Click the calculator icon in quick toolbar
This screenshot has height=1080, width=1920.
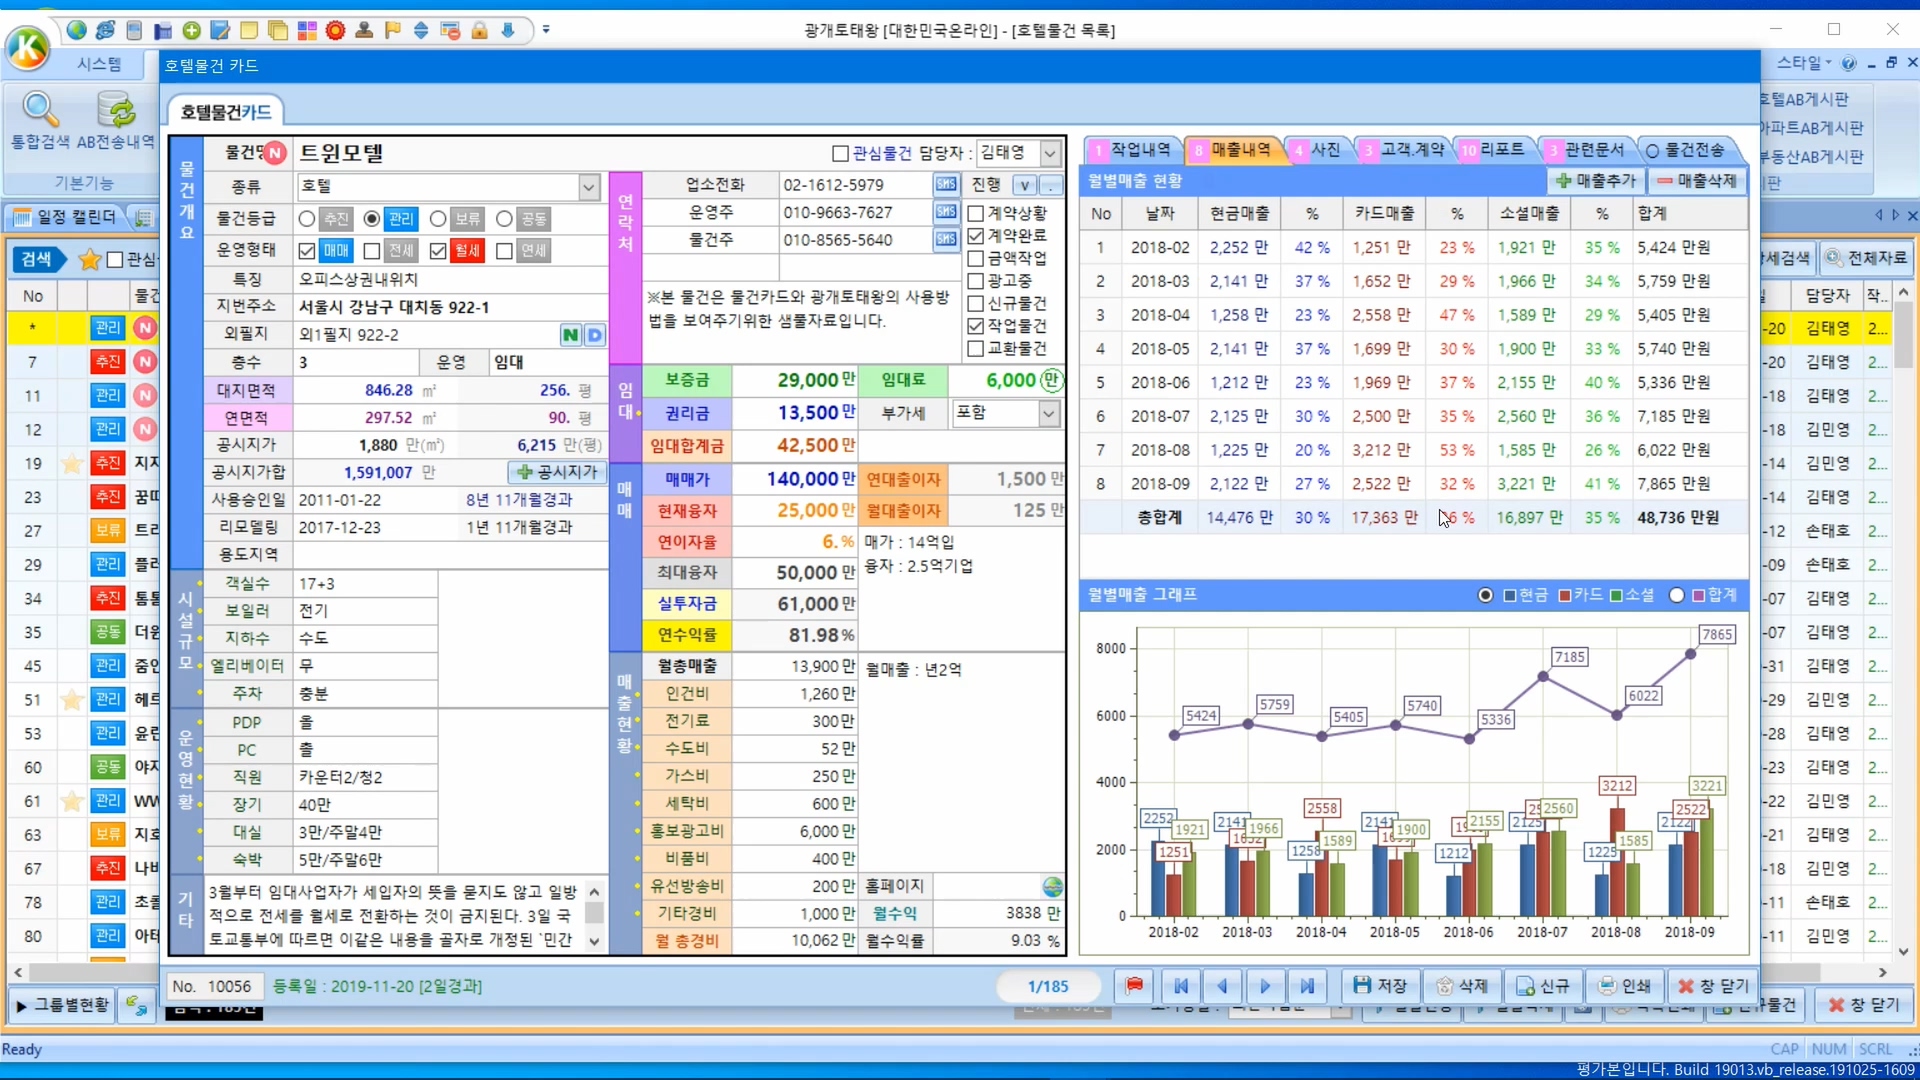[134, 30]
